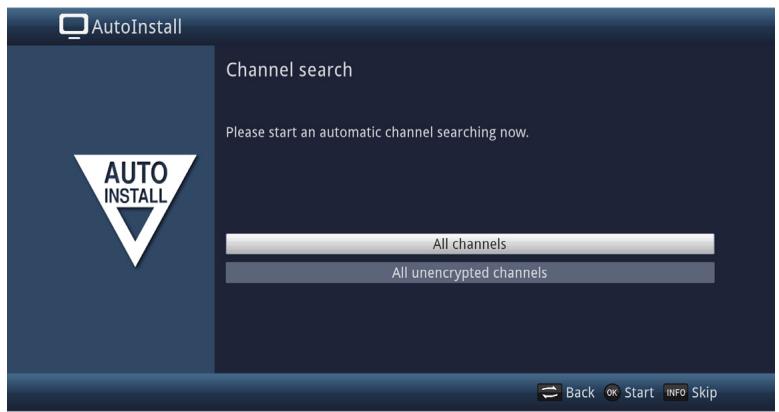
Task: Choose "All unencrypted channels" option
Action: pyautogui.click(x=470, y=273)
